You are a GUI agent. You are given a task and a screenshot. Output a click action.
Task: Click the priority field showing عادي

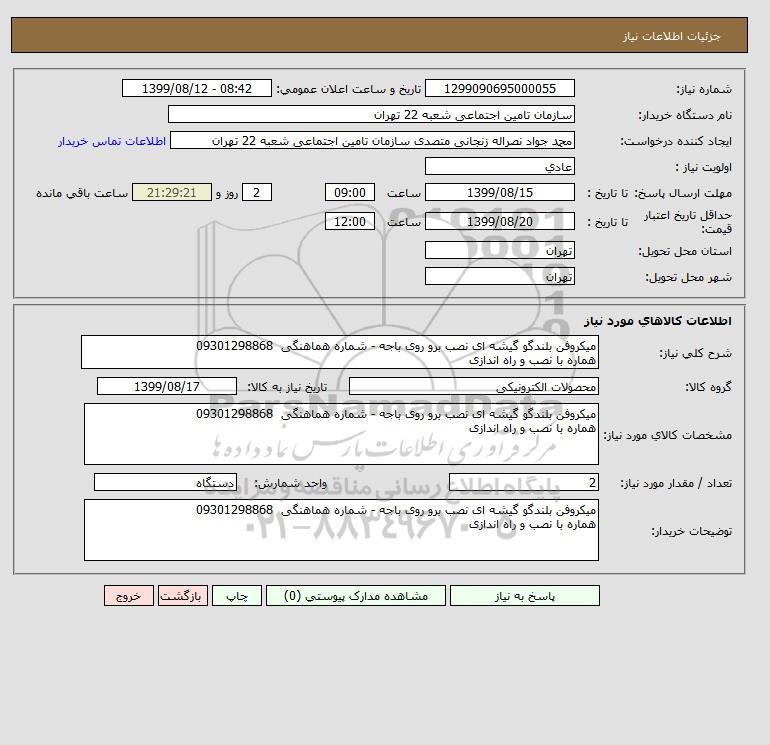tap(499, 166)
